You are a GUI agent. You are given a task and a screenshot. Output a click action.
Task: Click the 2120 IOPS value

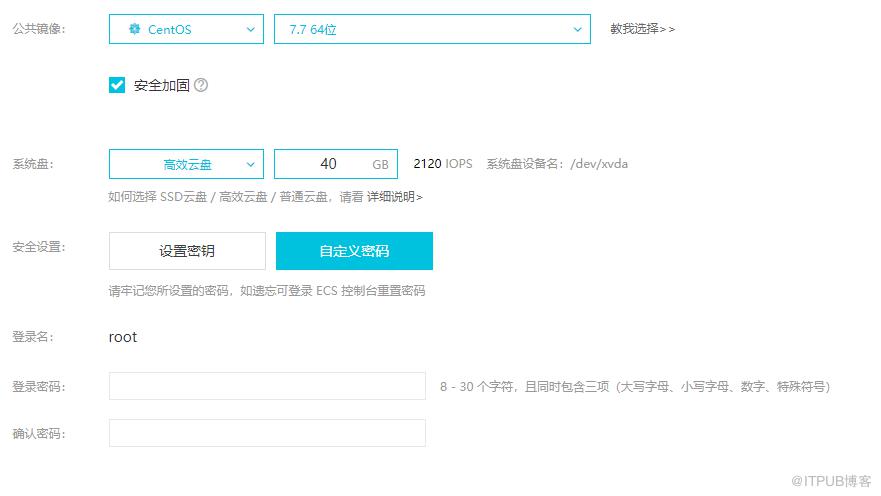click(443, 164)
